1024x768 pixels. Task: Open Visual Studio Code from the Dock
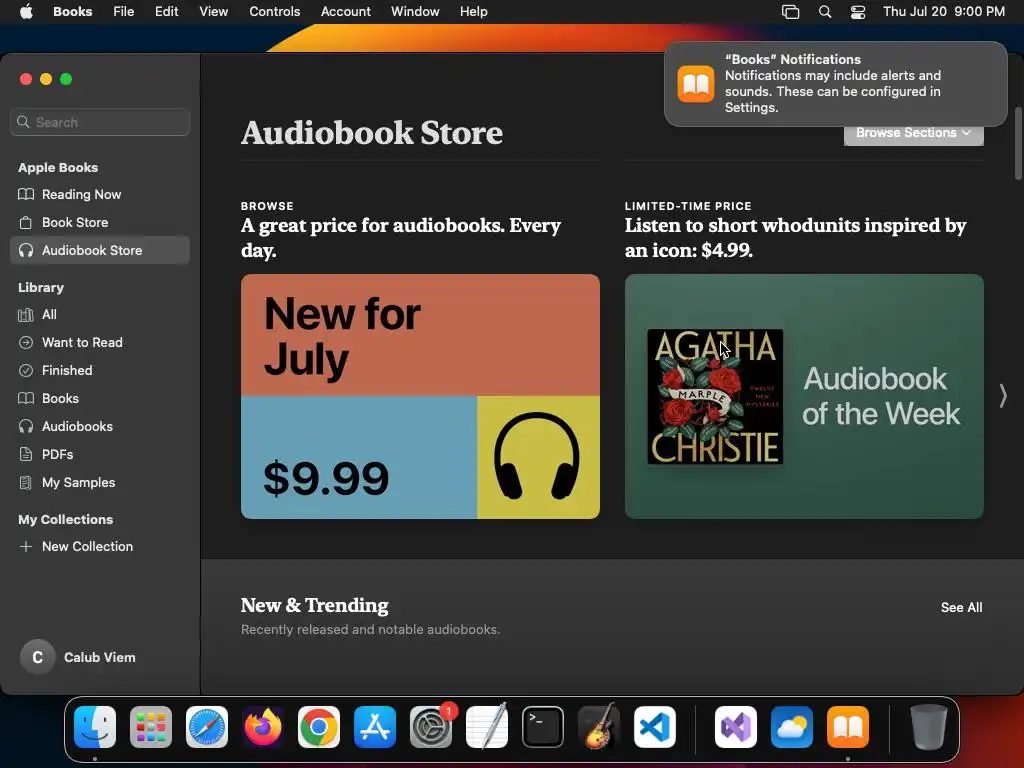655,727
